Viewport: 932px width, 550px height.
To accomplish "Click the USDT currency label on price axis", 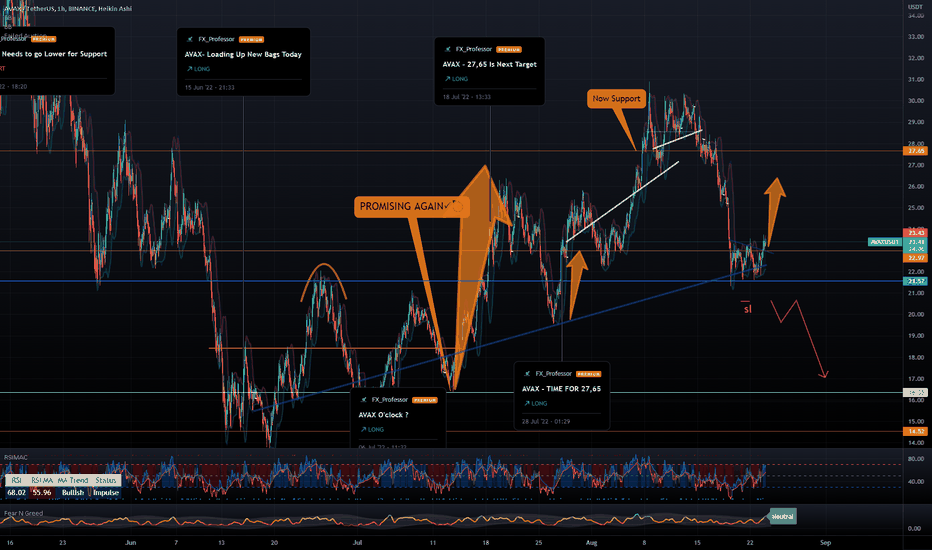I will tap(915, 7).
